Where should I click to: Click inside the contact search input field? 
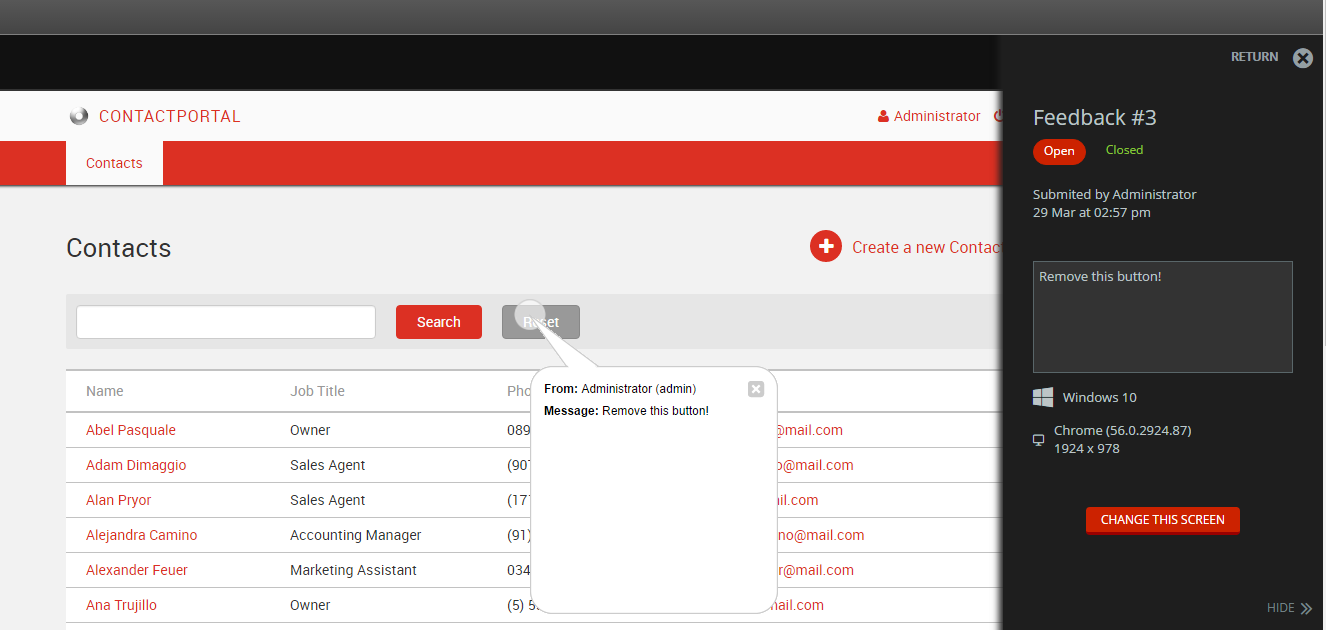[x=225, y=321]
